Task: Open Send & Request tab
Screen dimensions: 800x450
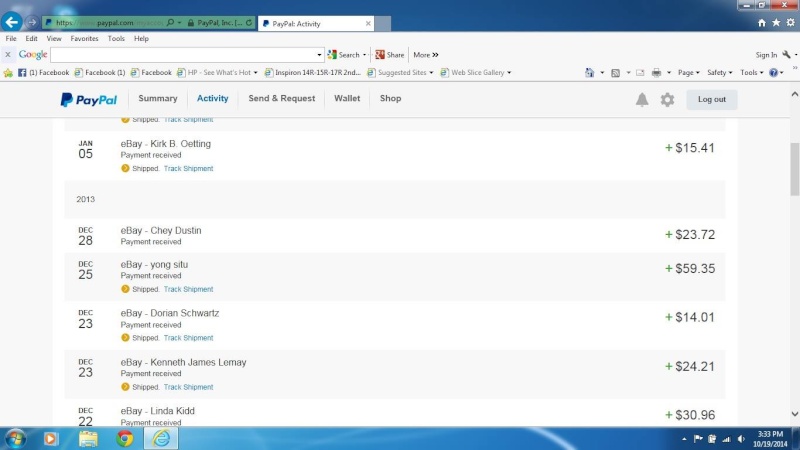Action: 282,98
